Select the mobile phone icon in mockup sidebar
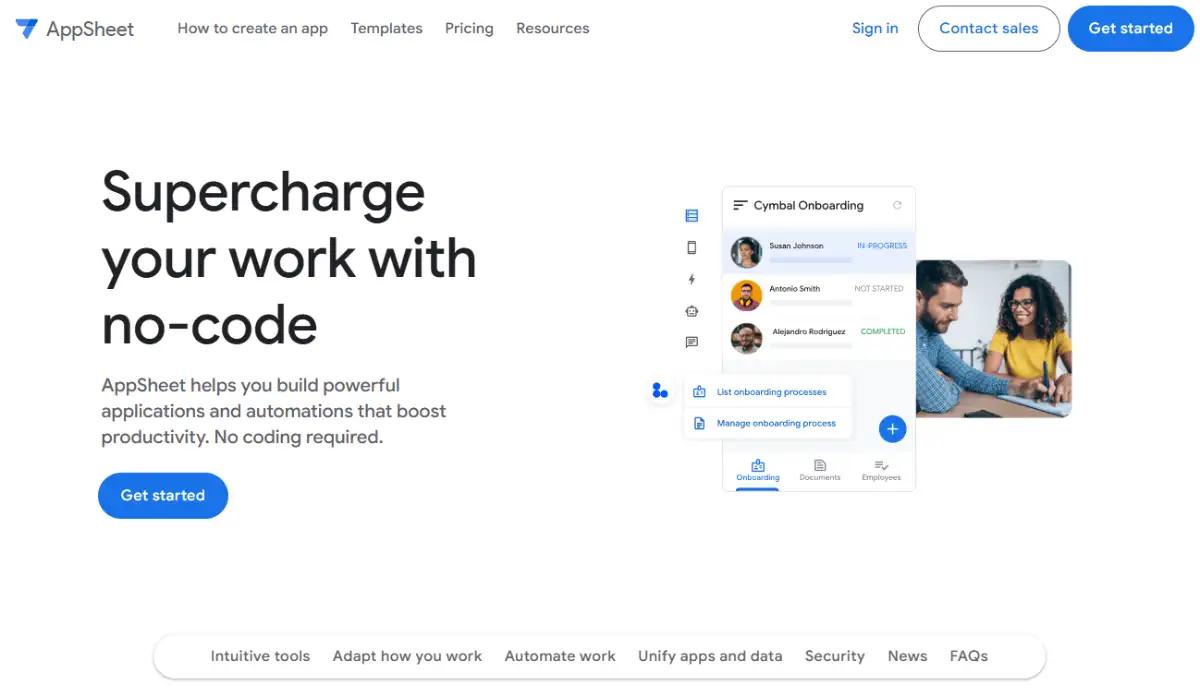 (x=691, y=247)
